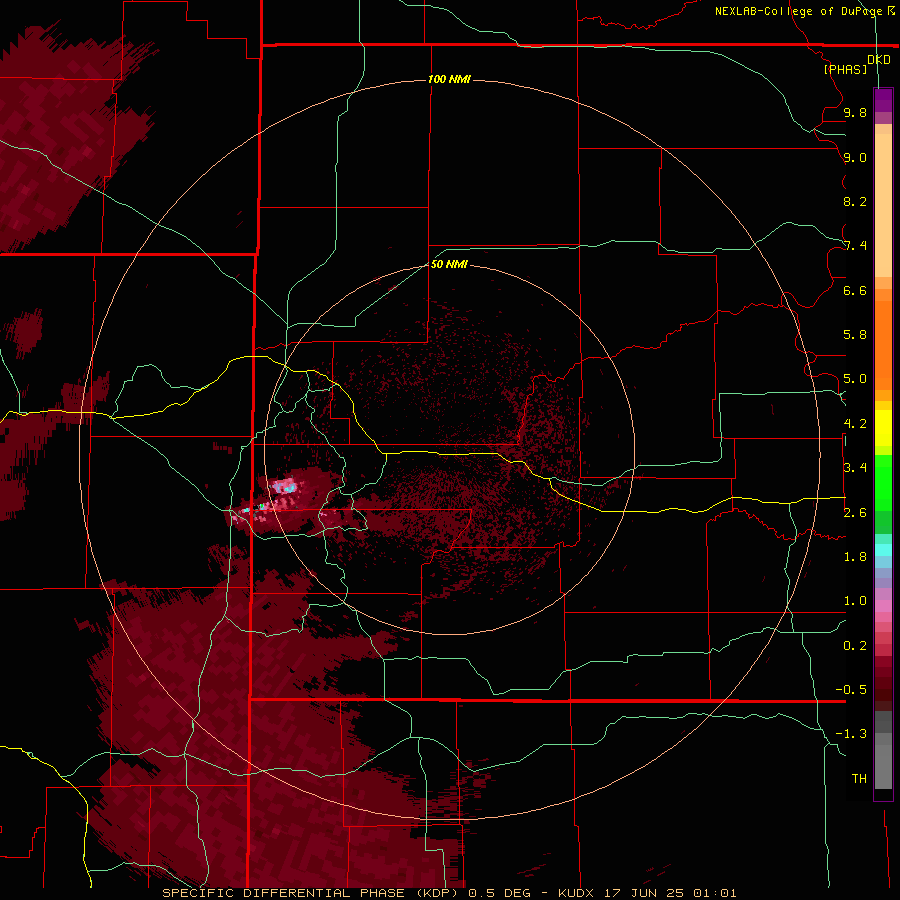900x900 pixels.
Task: Click the -0.5 scale value
Action: click(x=851, y=690)
